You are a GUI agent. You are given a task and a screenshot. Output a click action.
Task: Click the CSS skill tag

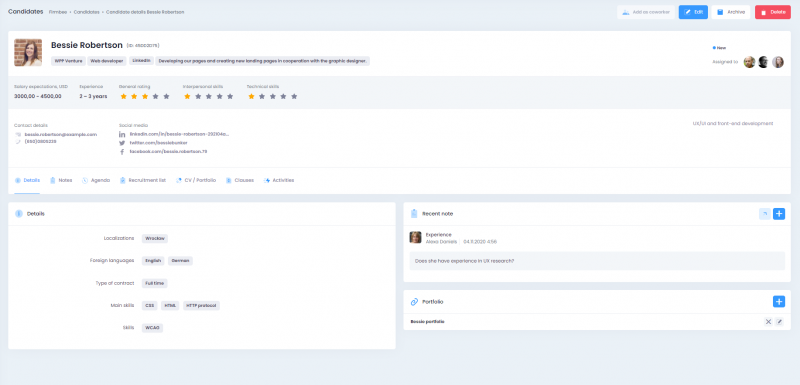149,305
